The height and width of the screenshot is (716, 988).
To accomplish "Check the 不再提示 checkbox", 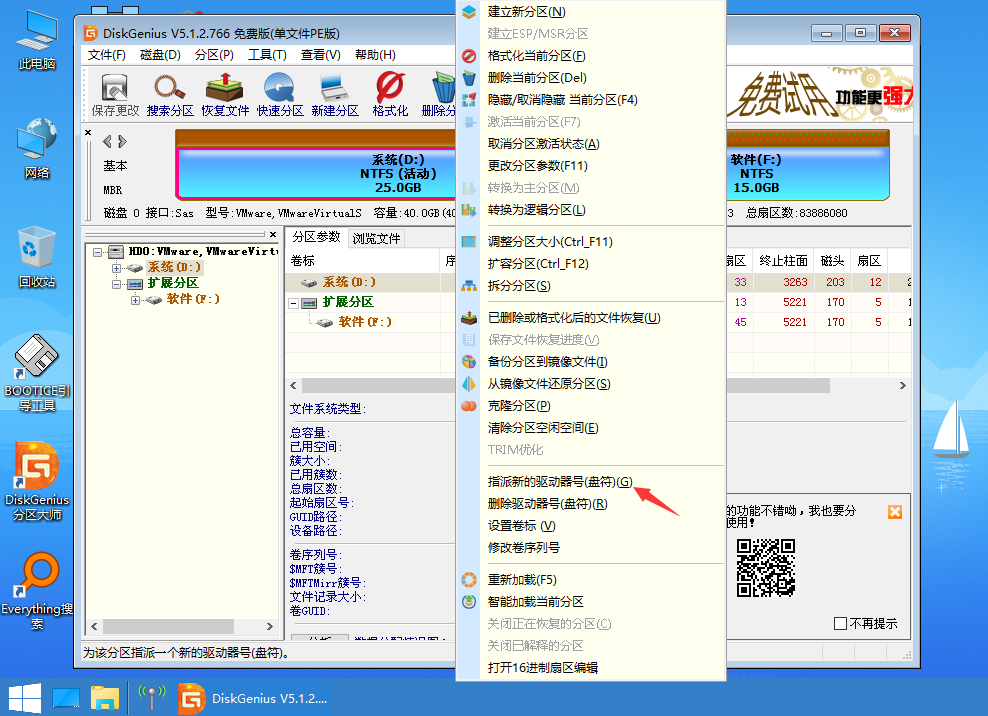I will click(840, 624).
